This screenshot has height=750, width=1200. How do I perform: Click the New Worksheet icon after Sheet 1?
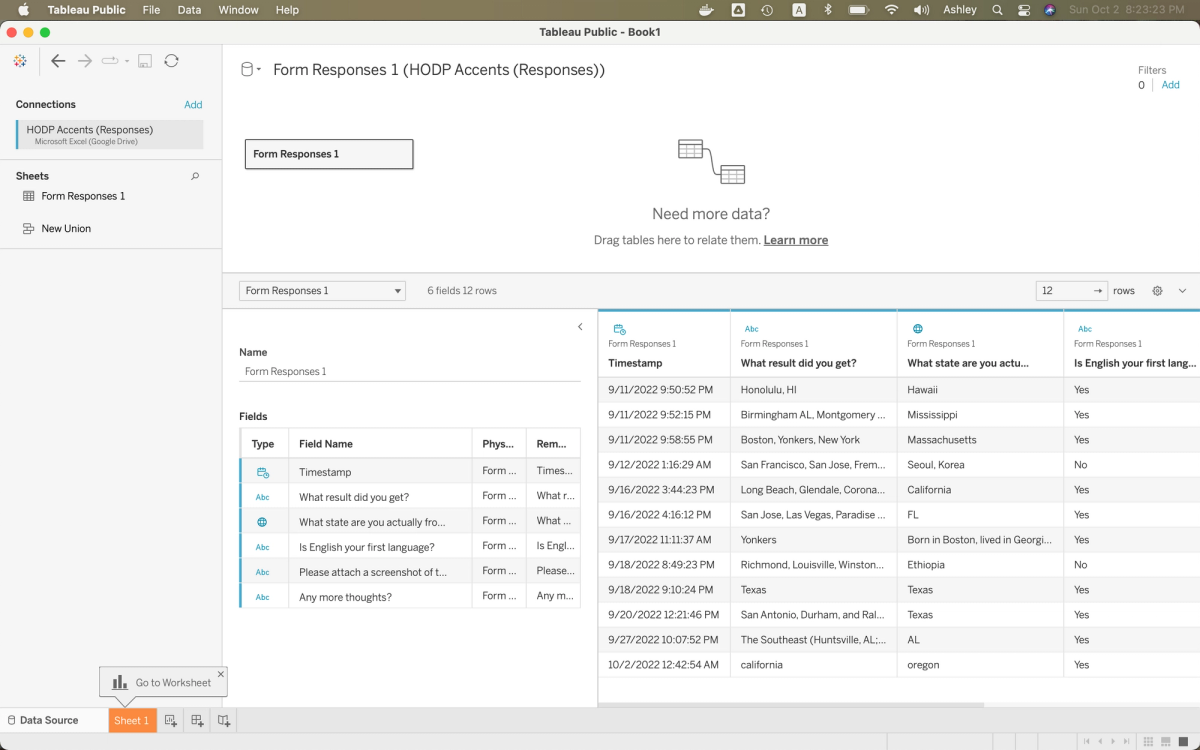coord(171,720)
